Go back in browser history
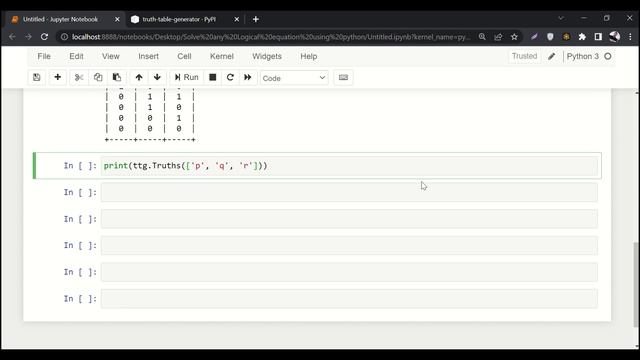The width and height of the screenshot is (640, 360). [12, 37]
